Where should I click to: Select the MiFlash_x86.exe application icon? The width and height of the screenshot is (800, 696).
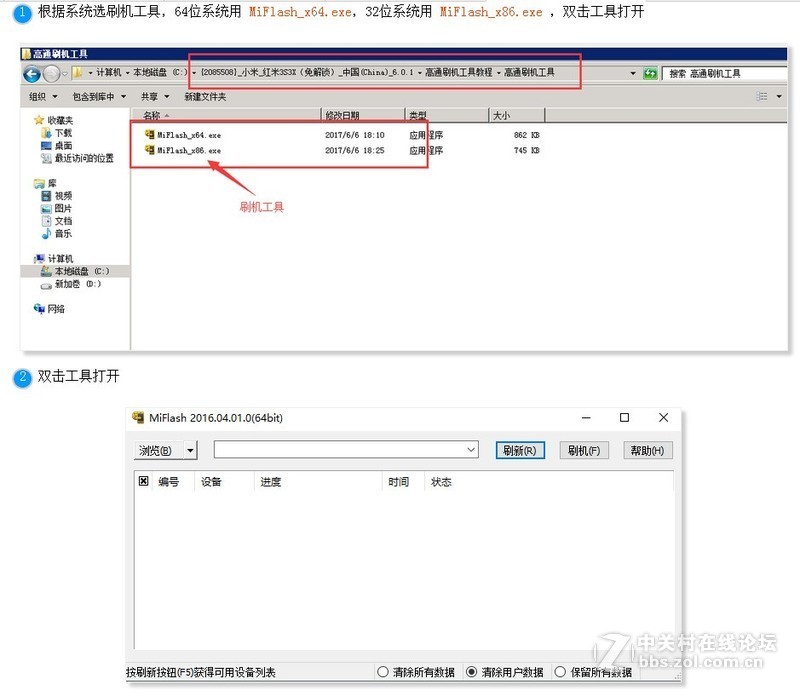(x=148, y=151)
